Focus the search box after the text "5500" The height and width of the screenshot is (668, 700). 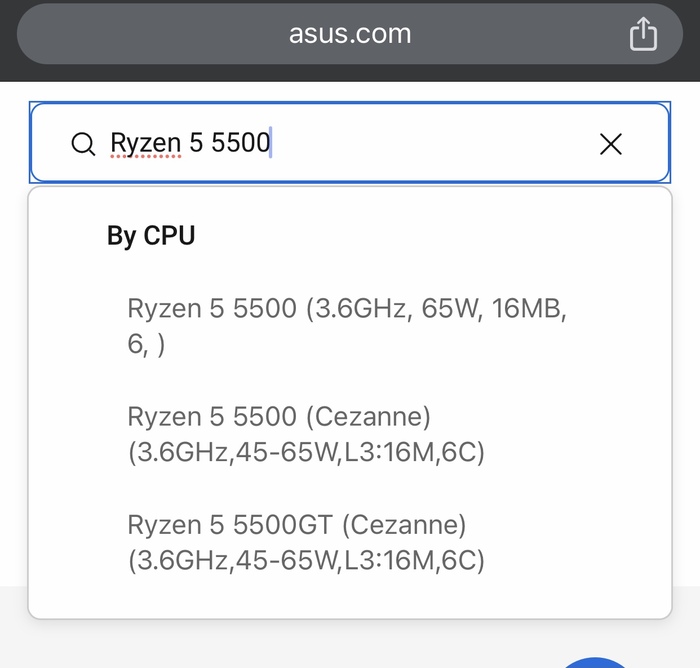pos(290,144)
